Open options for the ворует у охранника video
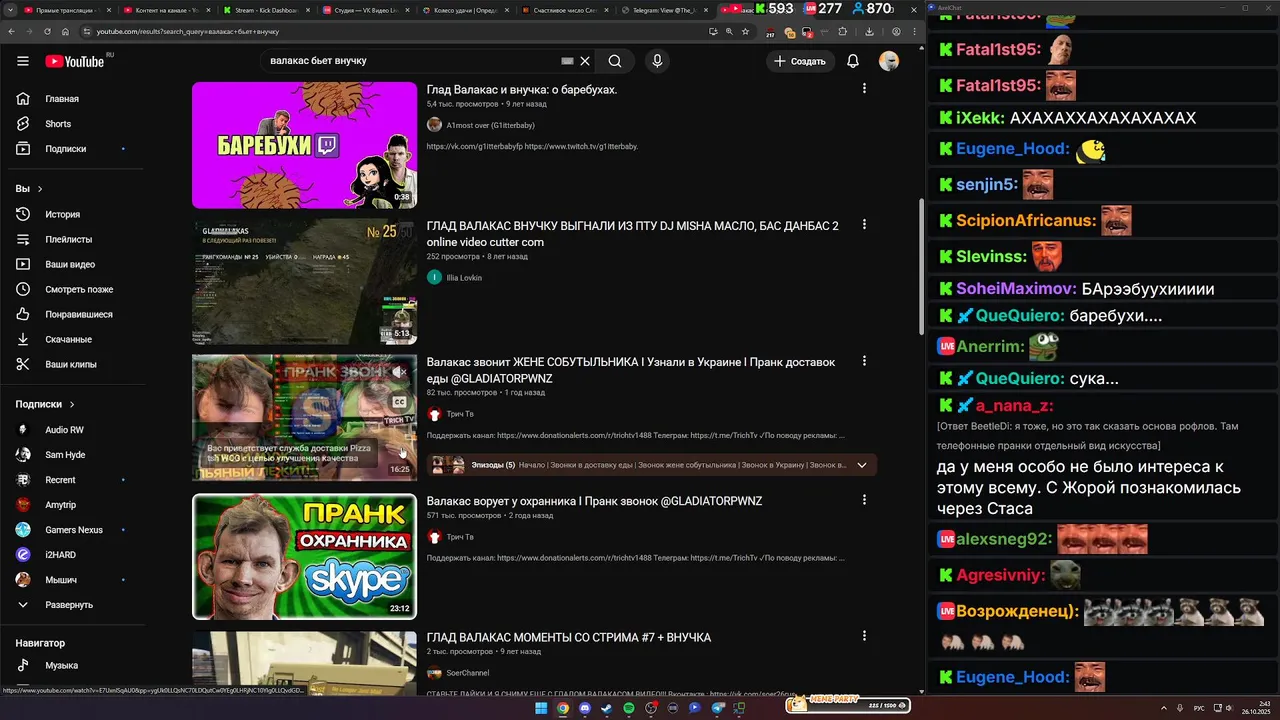The height and width of the screenshot is (720, 1280). point(865,500)
